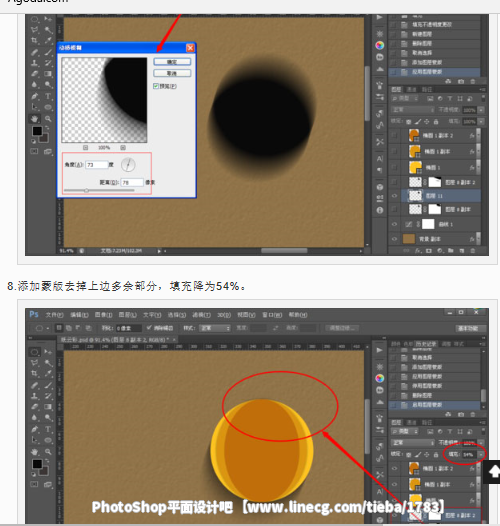500x526 pixels.
Task: Select the Eyedropper tool in motion blur screenshot
Action: tap(48, 41)
